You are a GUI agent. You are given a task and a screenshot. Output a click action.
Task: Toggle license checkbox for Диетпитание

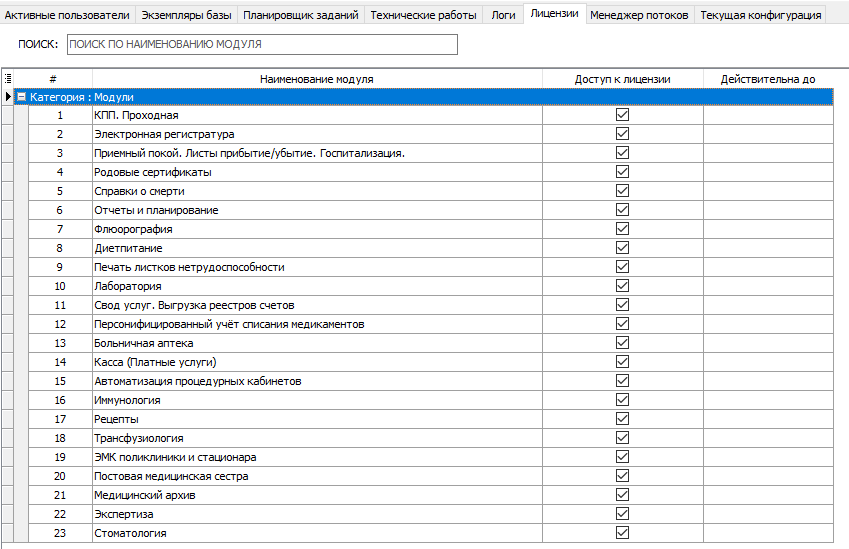click(623, 247)
